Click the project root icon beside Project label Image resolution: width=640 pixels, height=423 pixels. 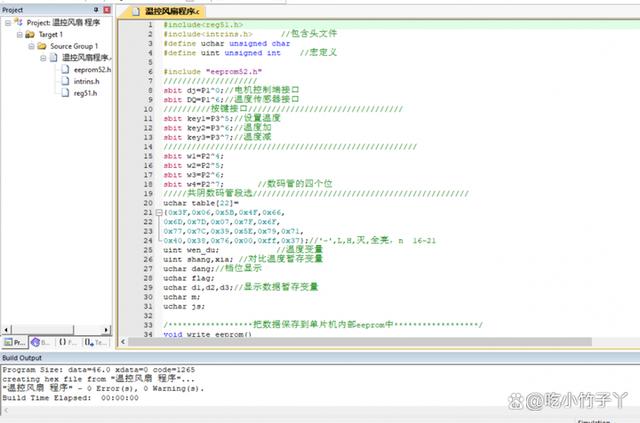tap(18, 22)
